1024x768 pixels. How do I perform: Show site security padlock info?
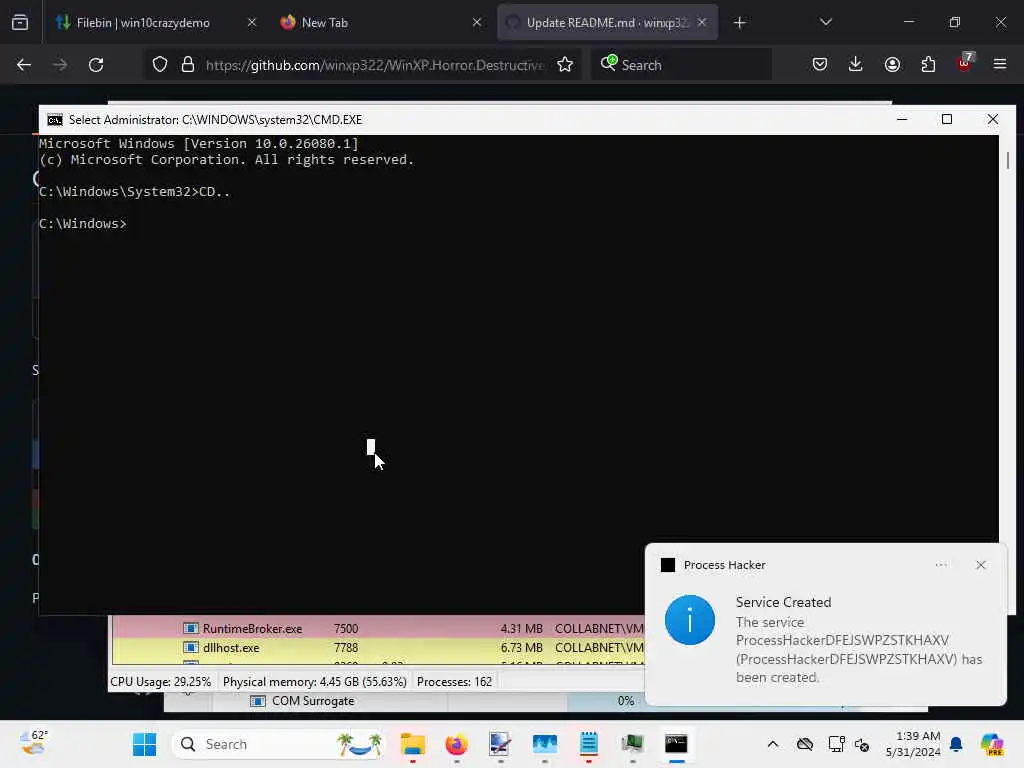click(188, 65)
